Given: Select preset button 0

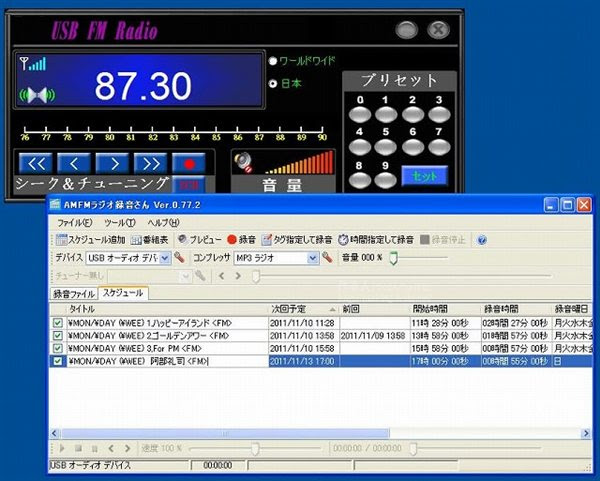Looking at the screenshot, I should [360, 114].
